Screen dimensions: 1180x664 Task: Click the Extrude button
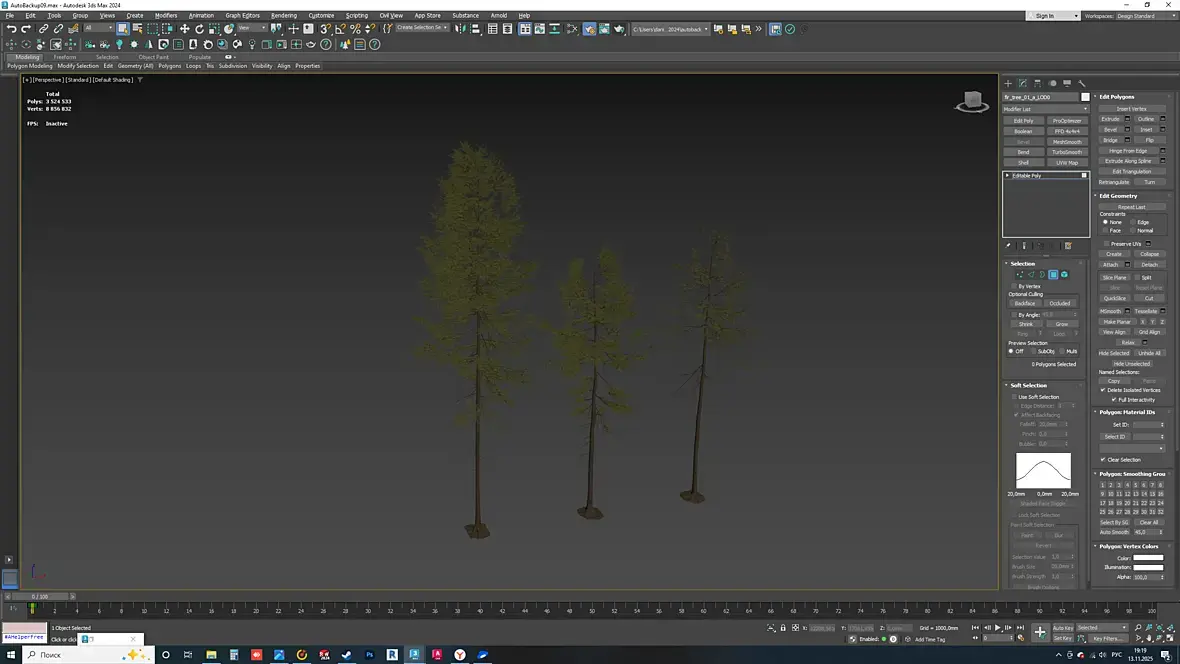1110,119
